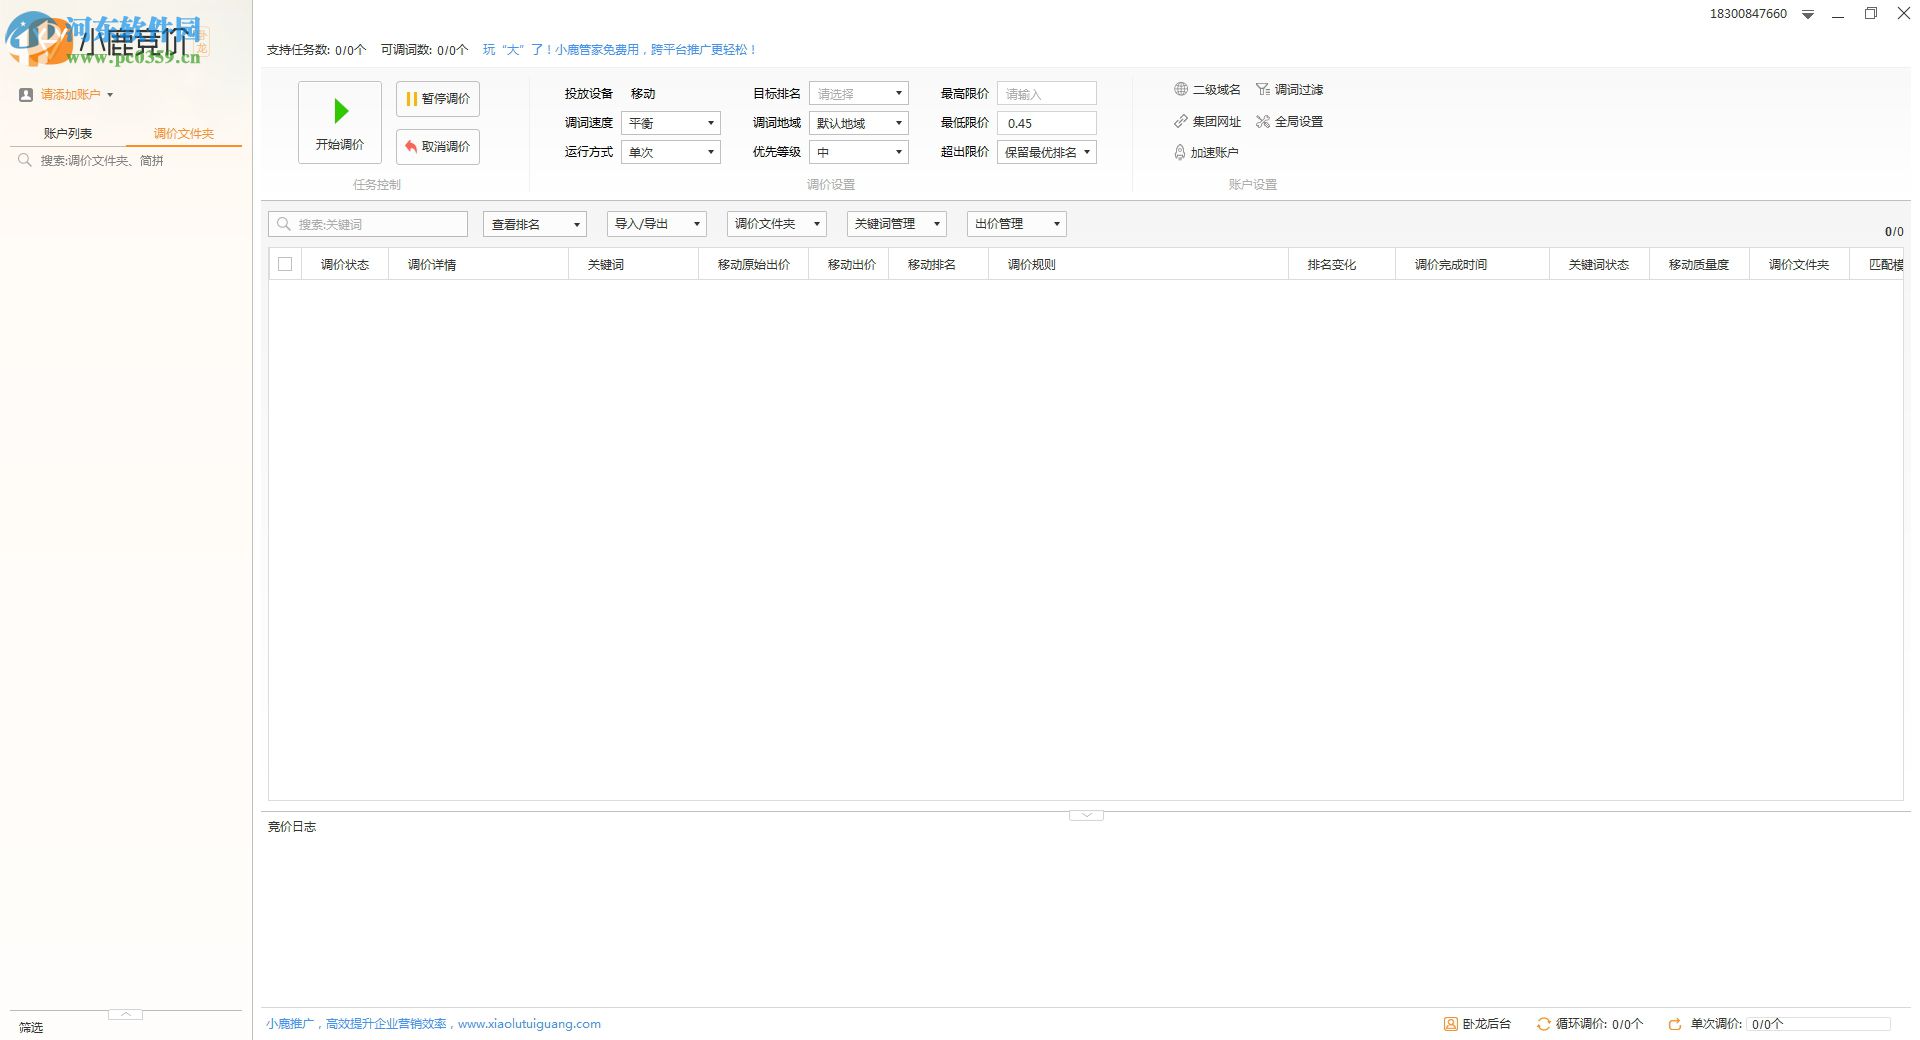Sort by the 调价状态 column header
Image resolution: width=1920 pixels, height=1040 pixels.
click(x=345, y=265)
